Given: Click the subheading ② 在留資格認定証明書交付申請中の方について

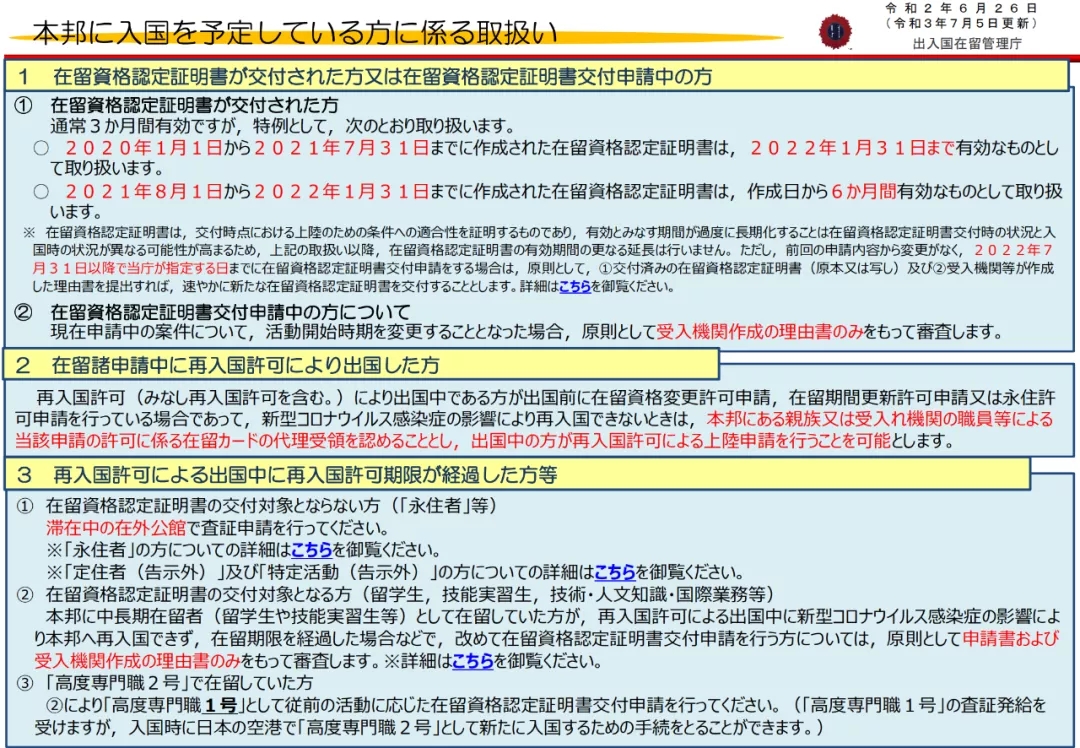Looking at the screenshot, I should click(212, 312).
